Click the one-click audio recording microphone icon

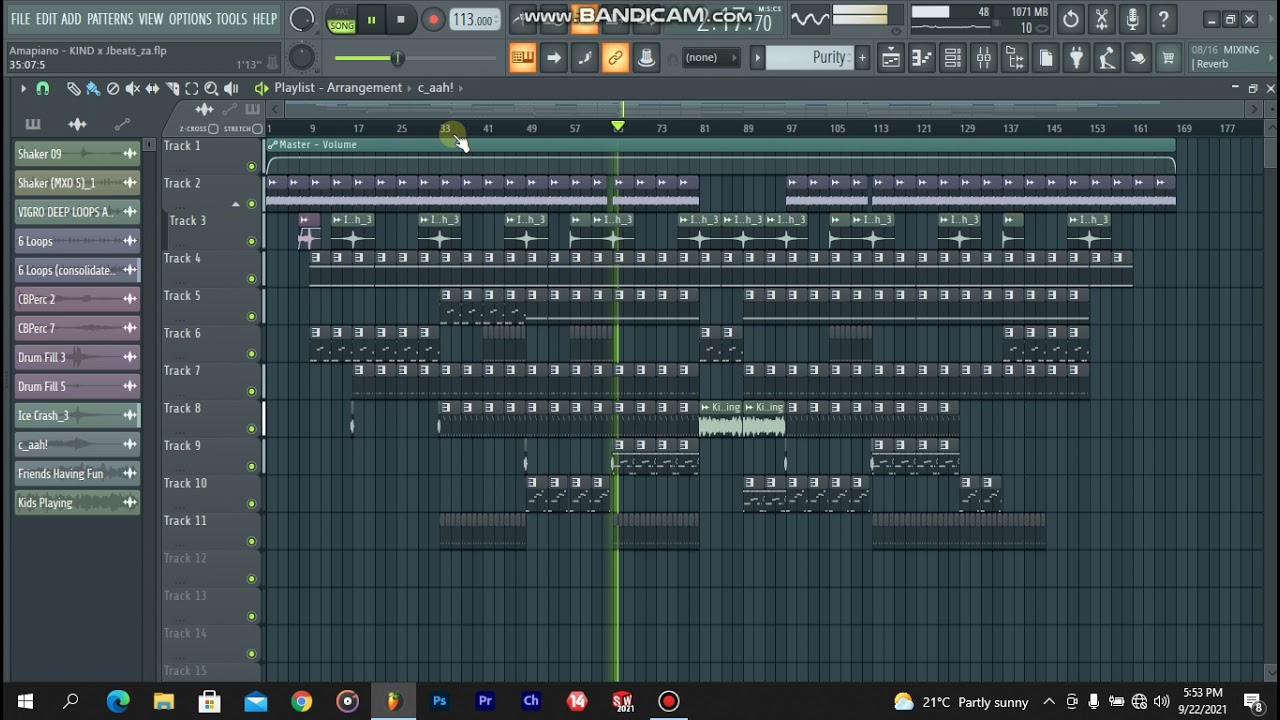pos(1133,19)
